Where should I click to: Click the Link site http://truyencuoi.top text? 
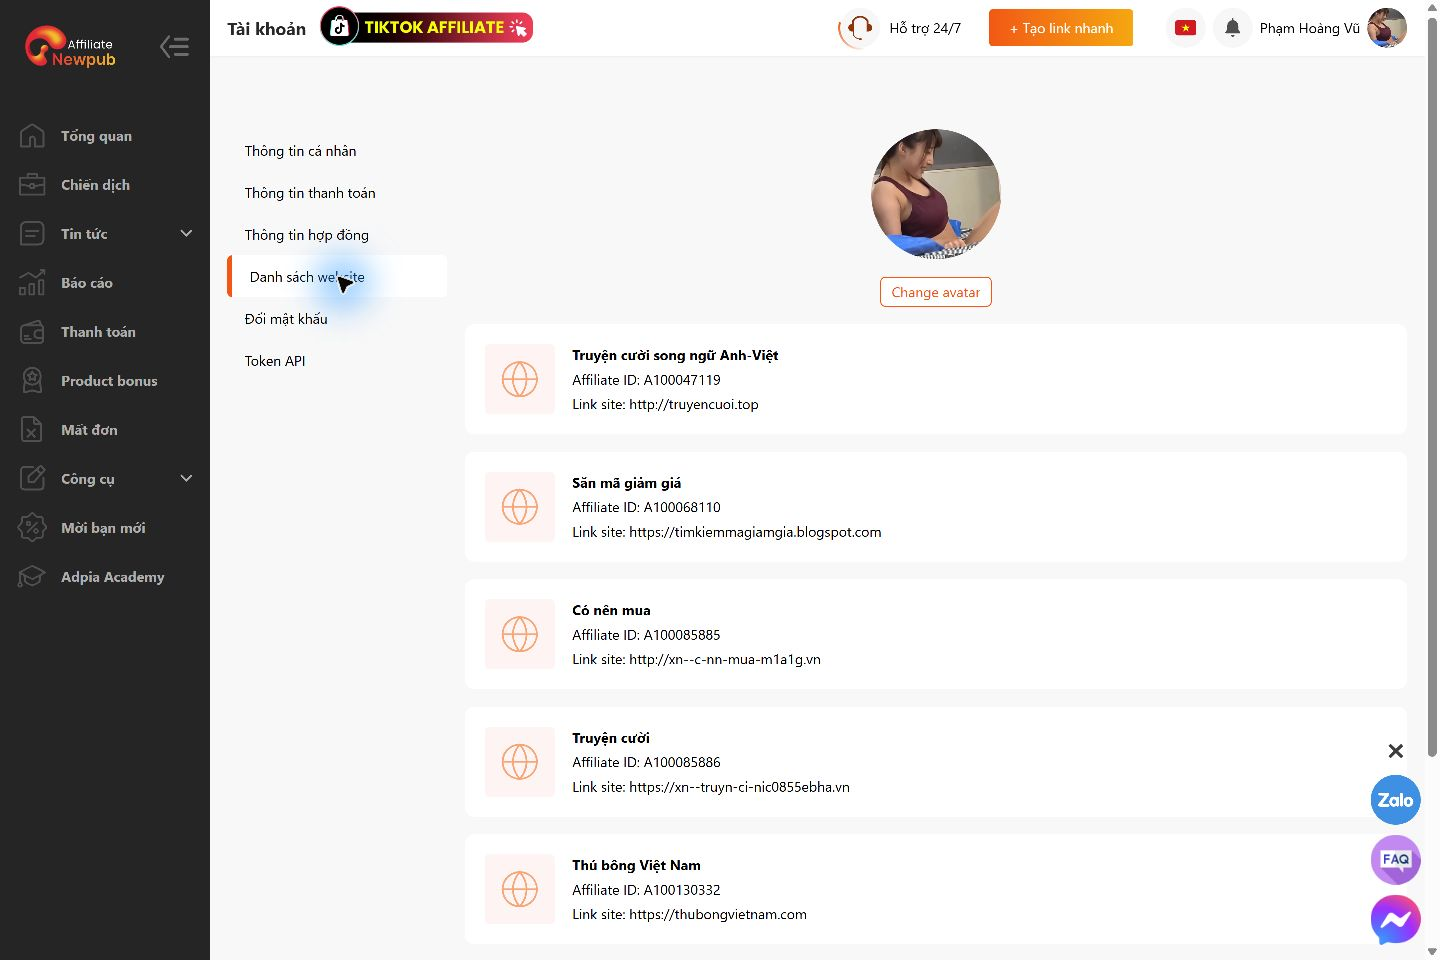click(x=665, y=405)
